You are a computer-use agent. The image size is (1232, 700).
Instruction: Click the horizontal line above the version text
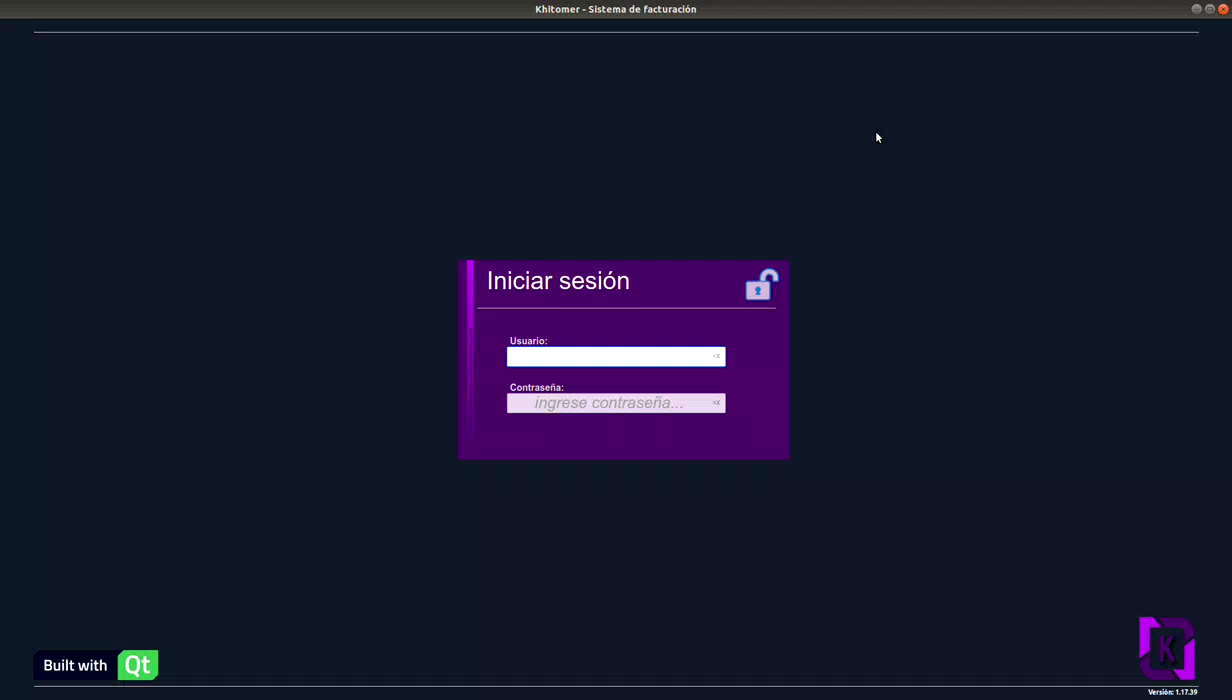pyautogui.click(x=616, y=686)
